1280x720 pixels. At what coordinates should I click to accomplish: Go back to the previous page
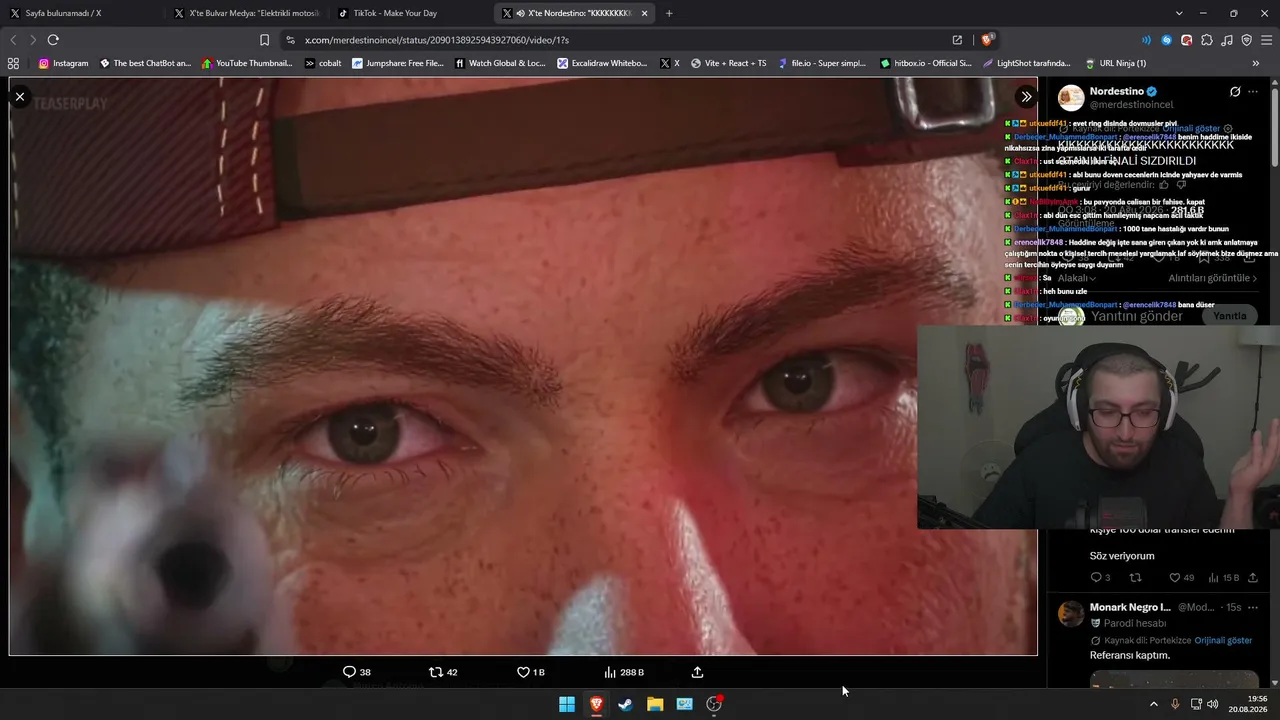[13, 40]
